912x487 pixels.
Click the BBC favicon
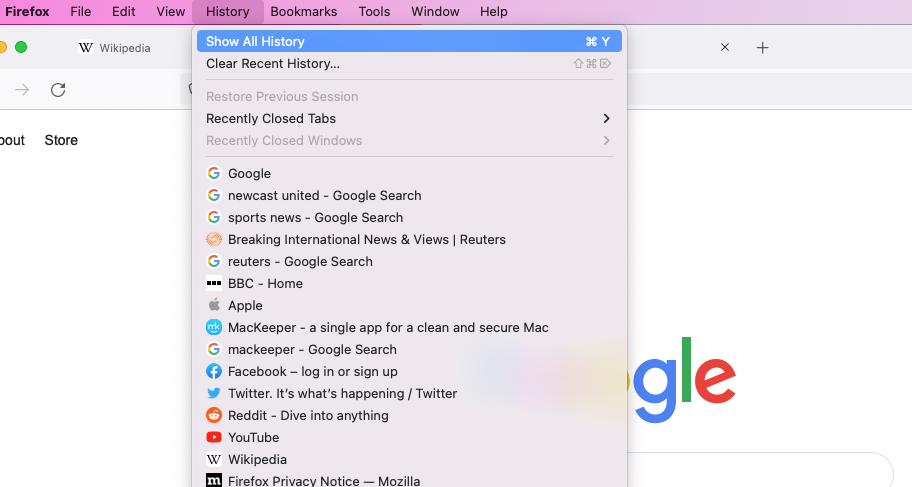214,284
